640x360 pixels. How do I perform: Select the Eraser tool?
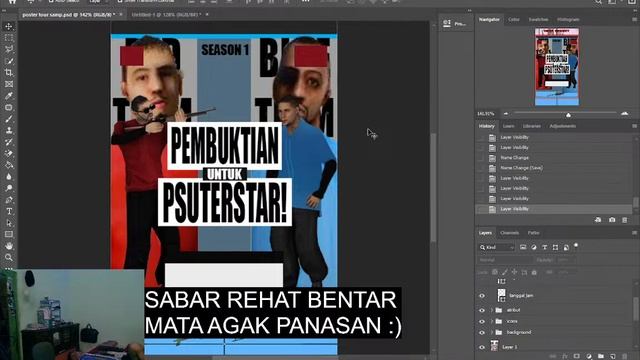tap(9, 153)
